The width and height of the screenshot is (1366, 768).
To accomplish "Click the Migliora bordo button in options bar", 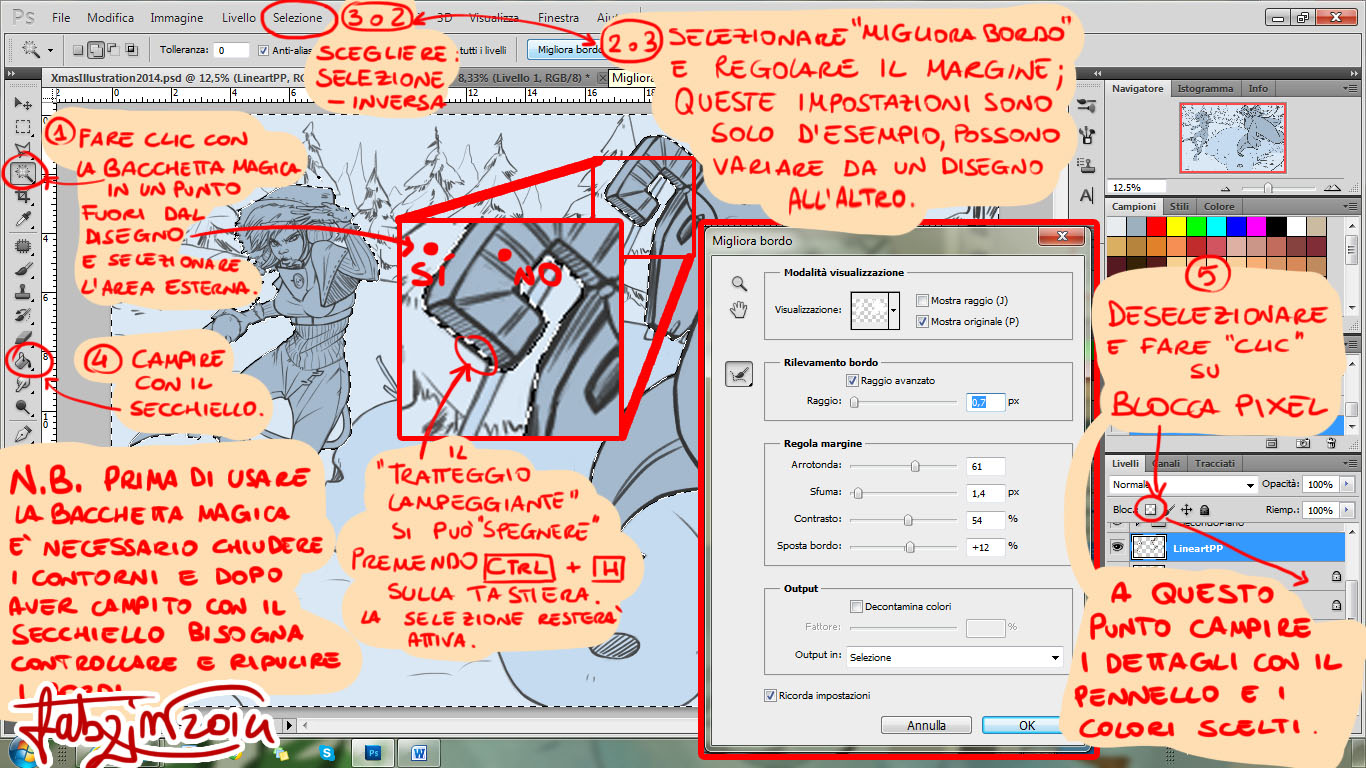I will tap(570, 49).
